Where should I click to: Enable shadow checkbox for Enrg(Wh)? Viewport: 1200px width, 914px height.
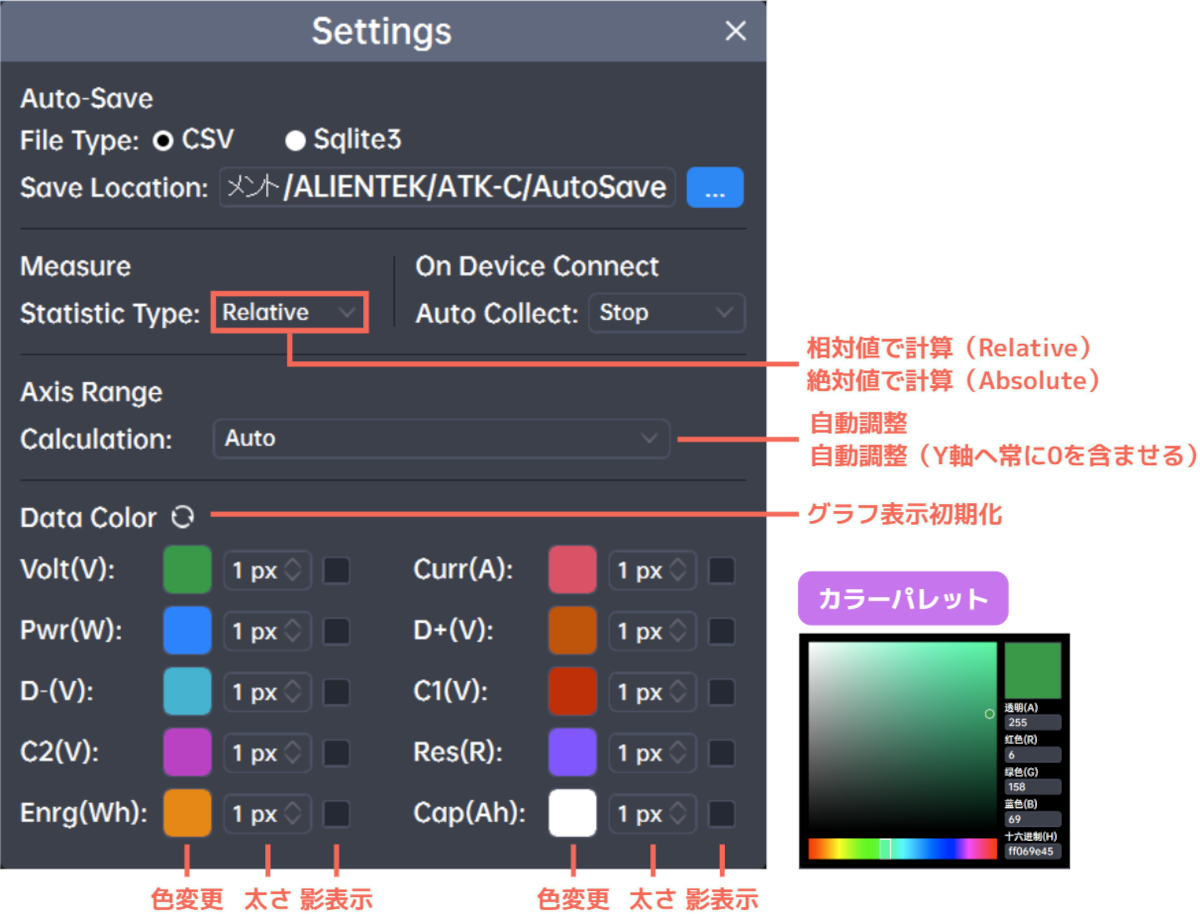(x=337, y=814)
